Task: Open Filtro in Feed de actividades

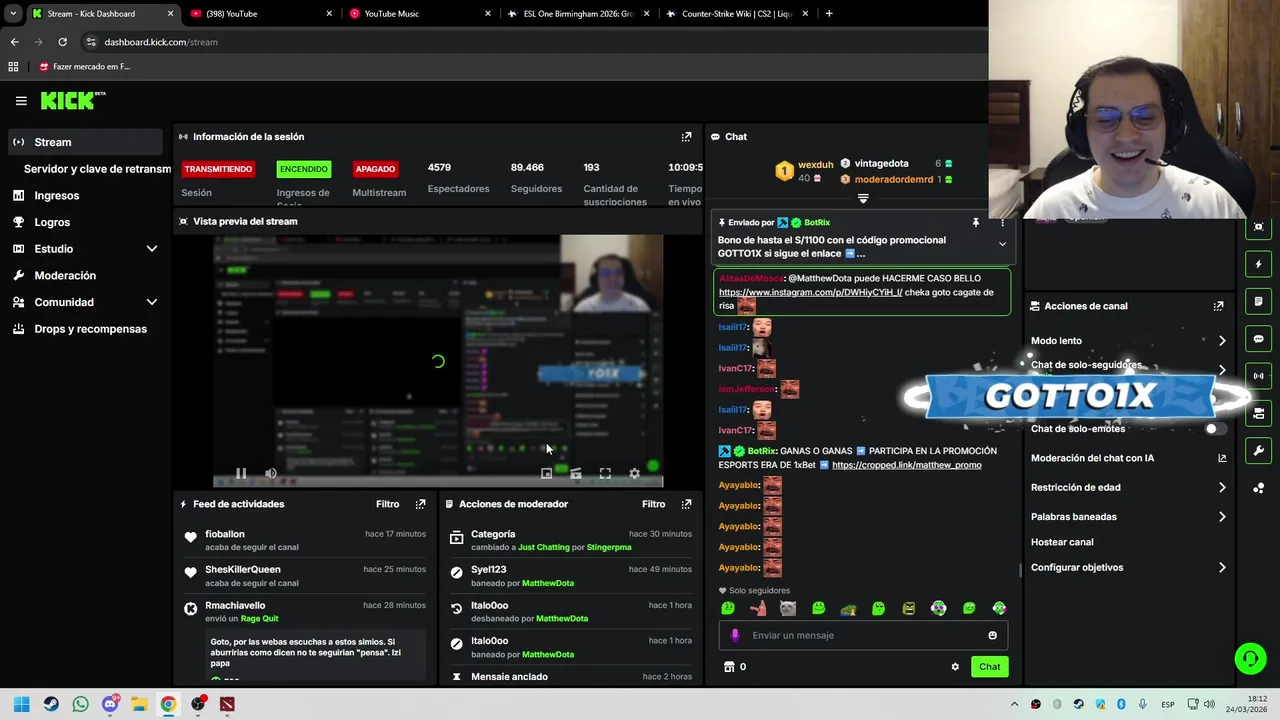Action: (x=387, y=504)
